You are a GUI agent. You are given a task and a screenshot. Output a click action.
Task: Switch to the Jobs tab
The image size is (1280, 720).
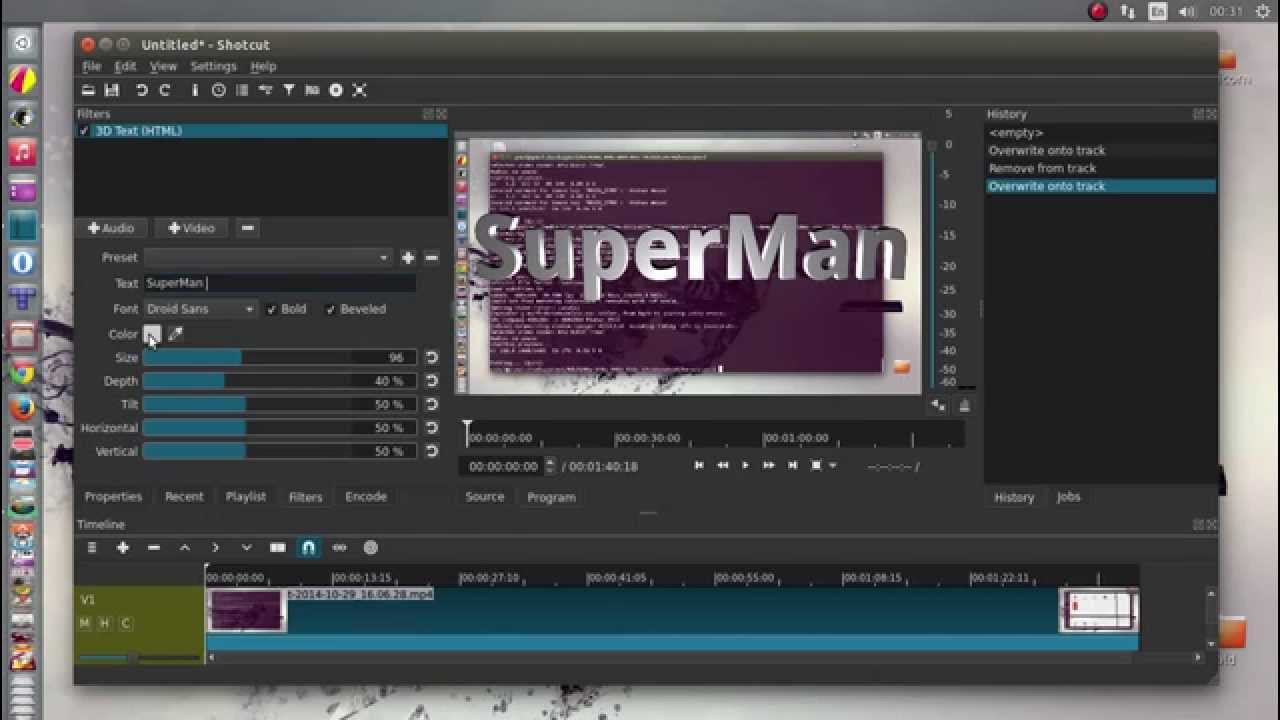1068,497
